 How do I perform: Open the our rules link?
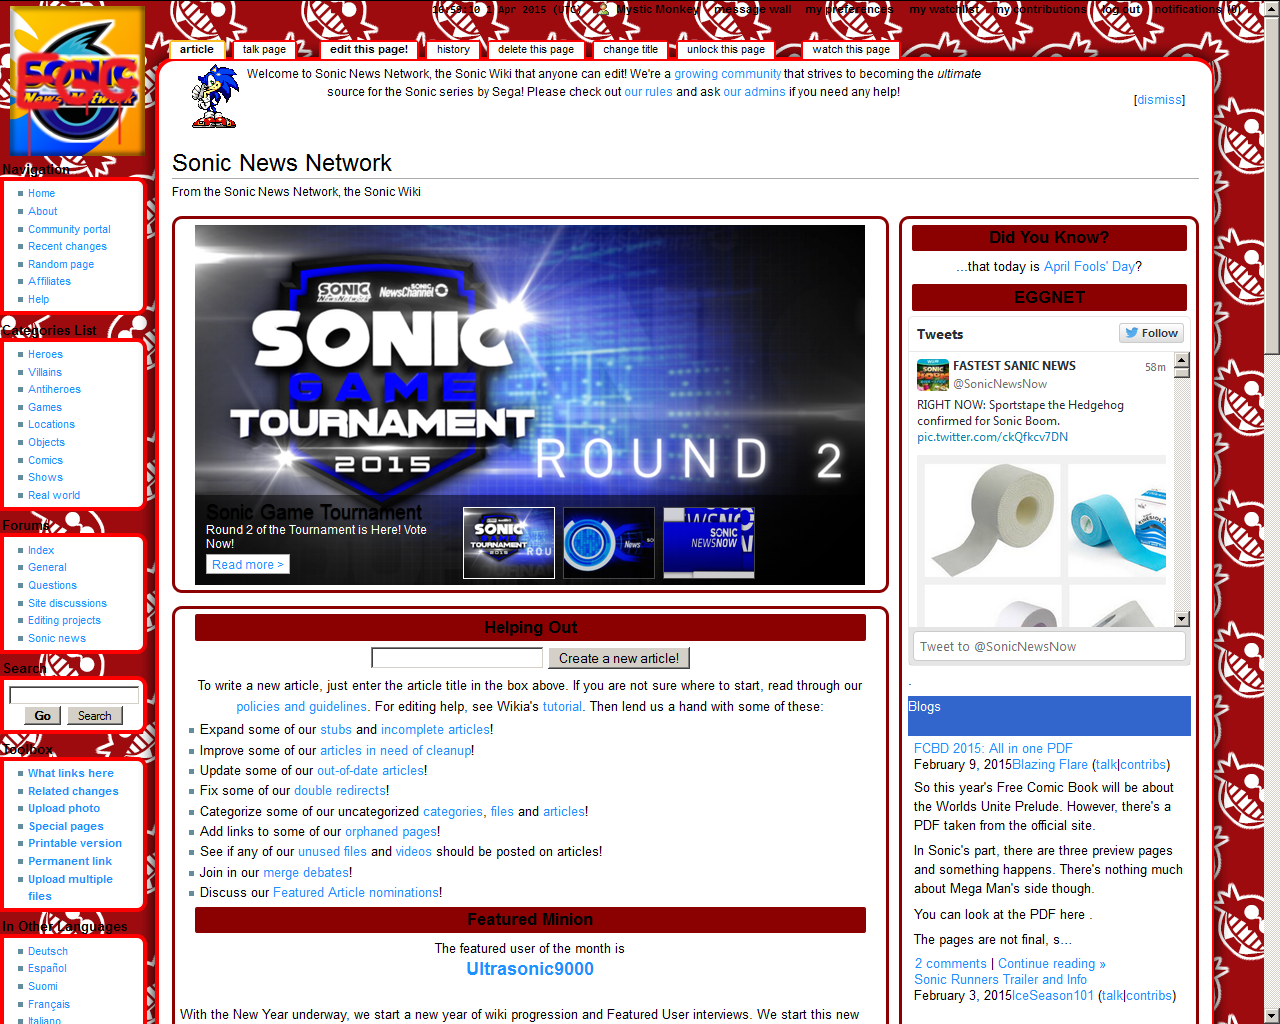pyautogui.click(x=648, y=92)
